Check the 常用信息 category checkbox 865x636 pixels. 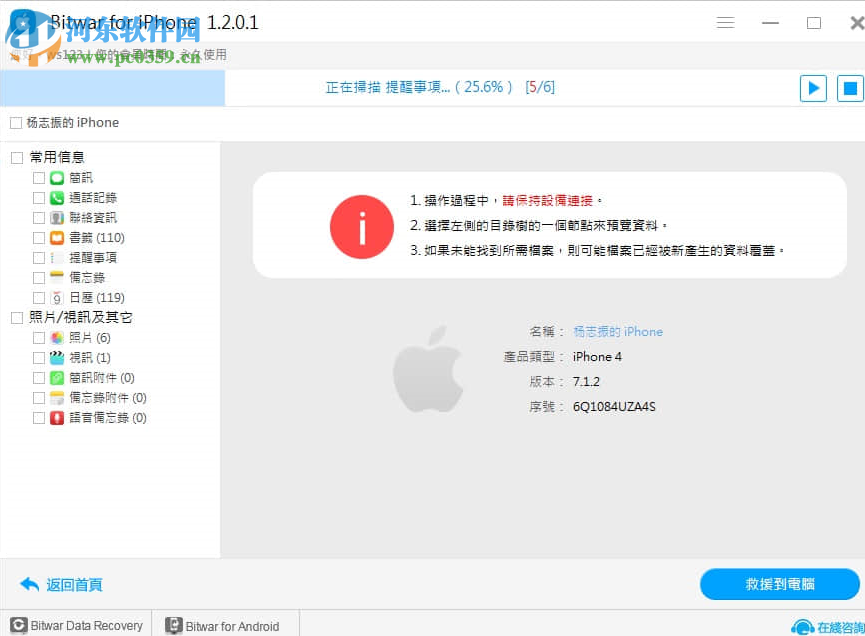16,156
